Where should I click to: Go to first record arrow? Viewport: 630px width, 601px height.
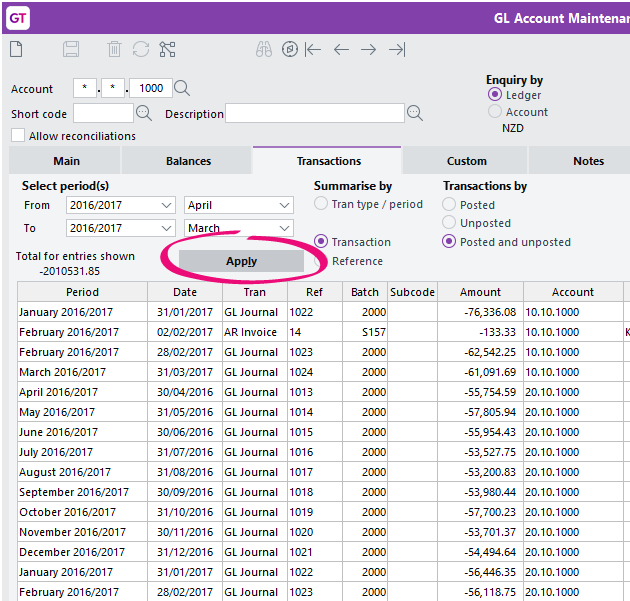pos(313,49)
